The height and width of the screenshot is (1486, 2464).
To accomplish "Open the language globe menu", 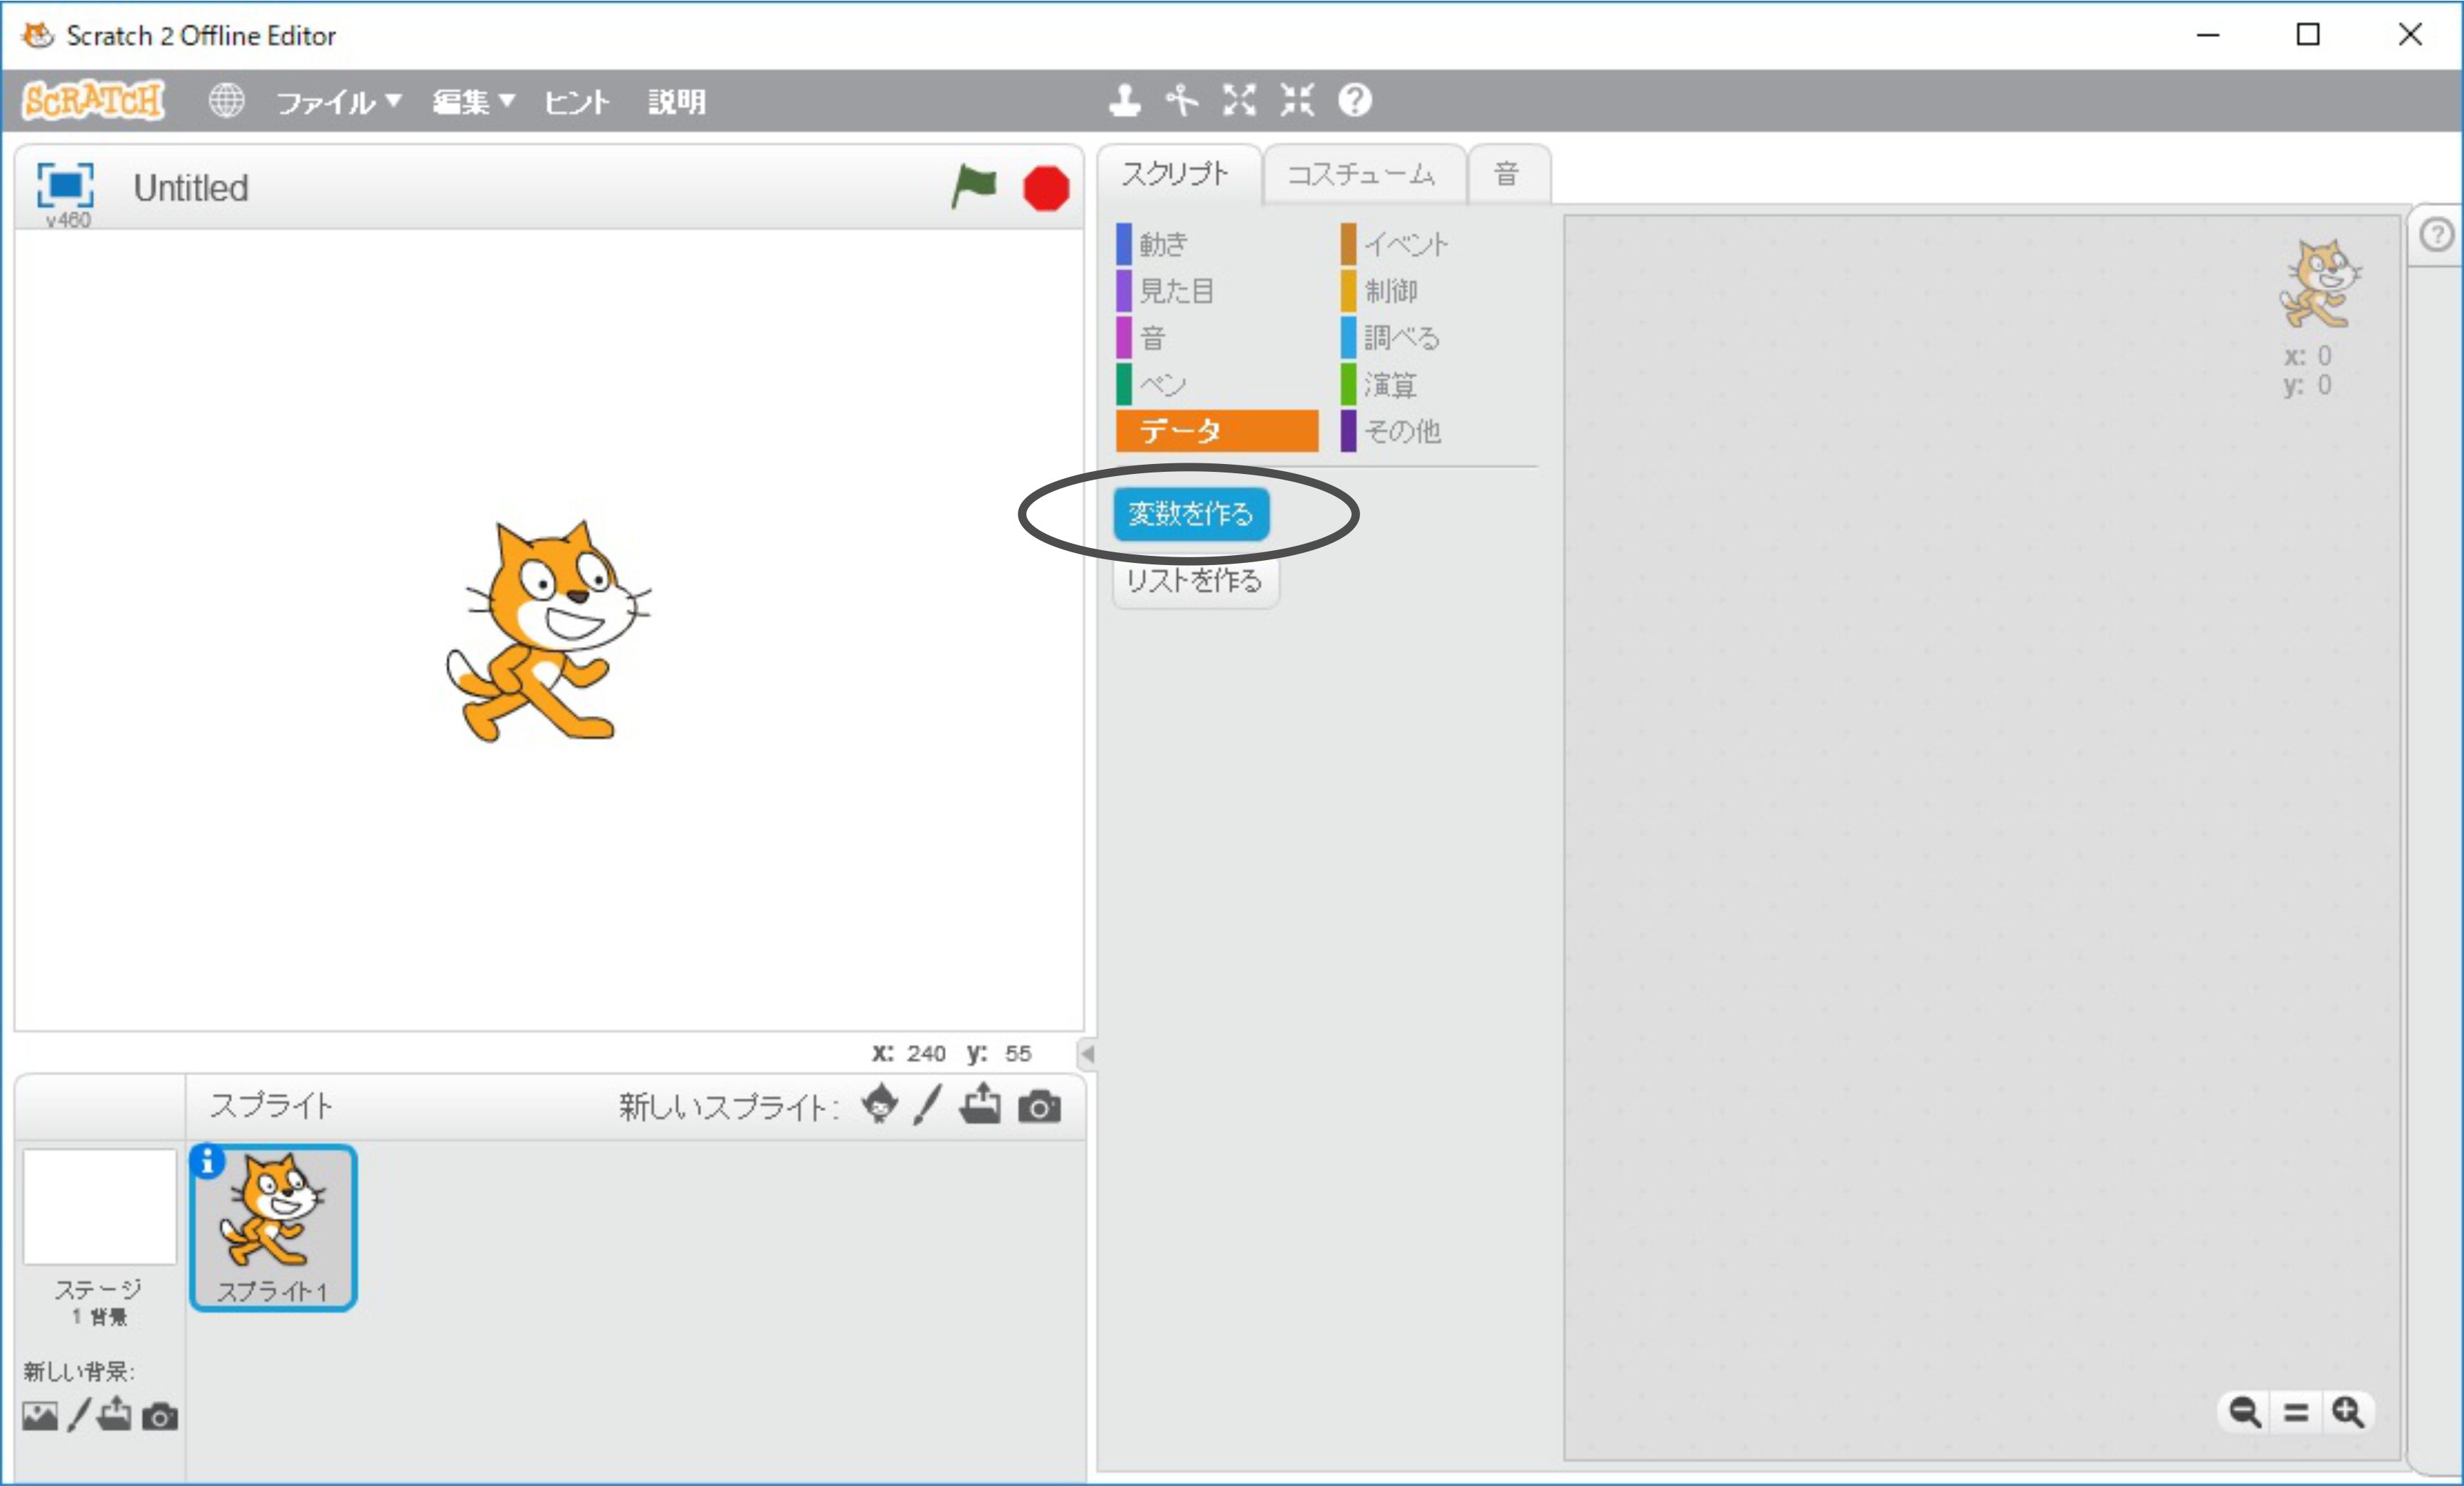I will click(226, 100).
